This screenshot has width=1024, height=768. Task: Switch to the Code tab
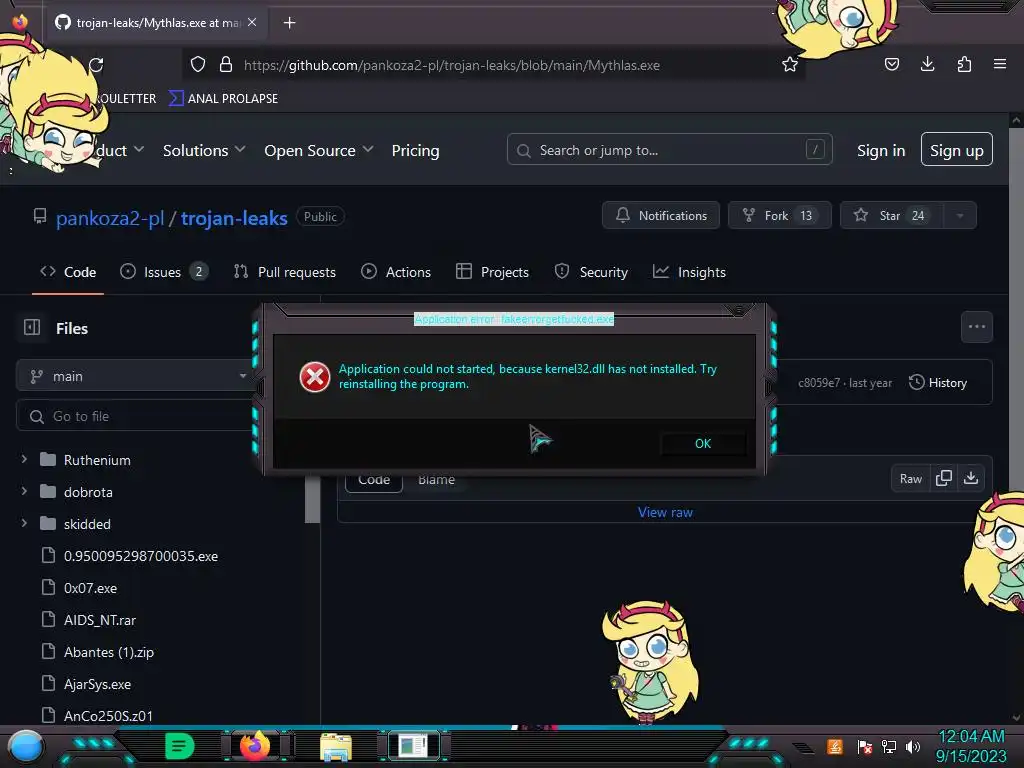[x=68, y=272]
